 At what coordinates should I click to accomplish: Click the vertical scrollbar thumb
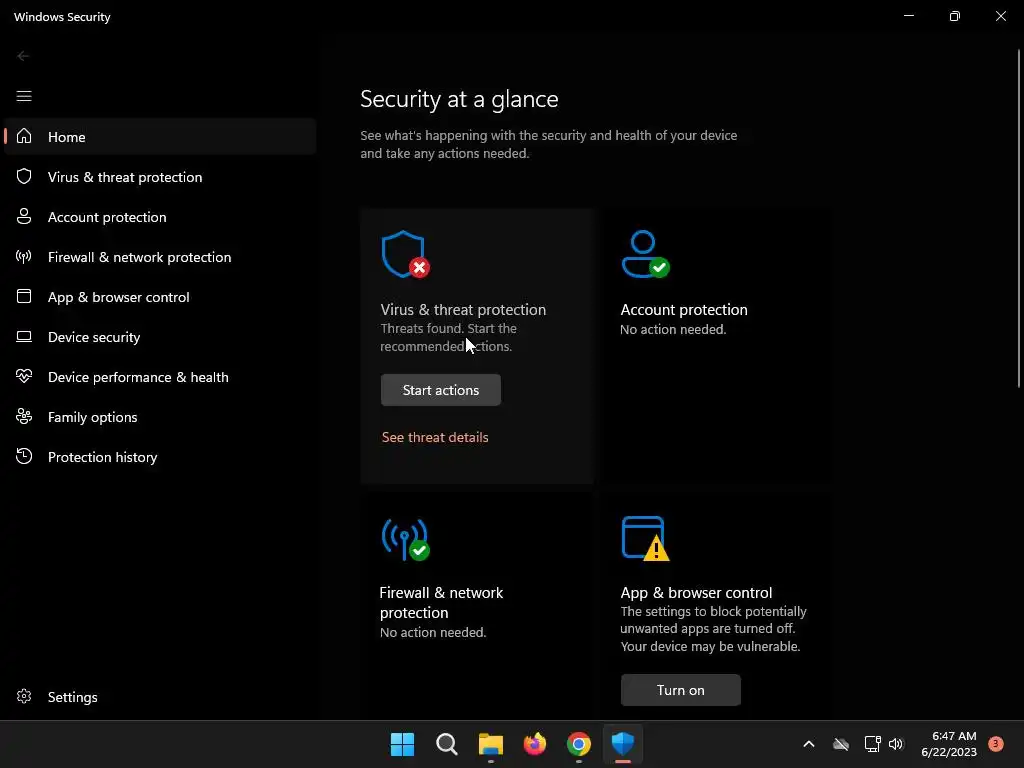click(x=1019, y=219)
